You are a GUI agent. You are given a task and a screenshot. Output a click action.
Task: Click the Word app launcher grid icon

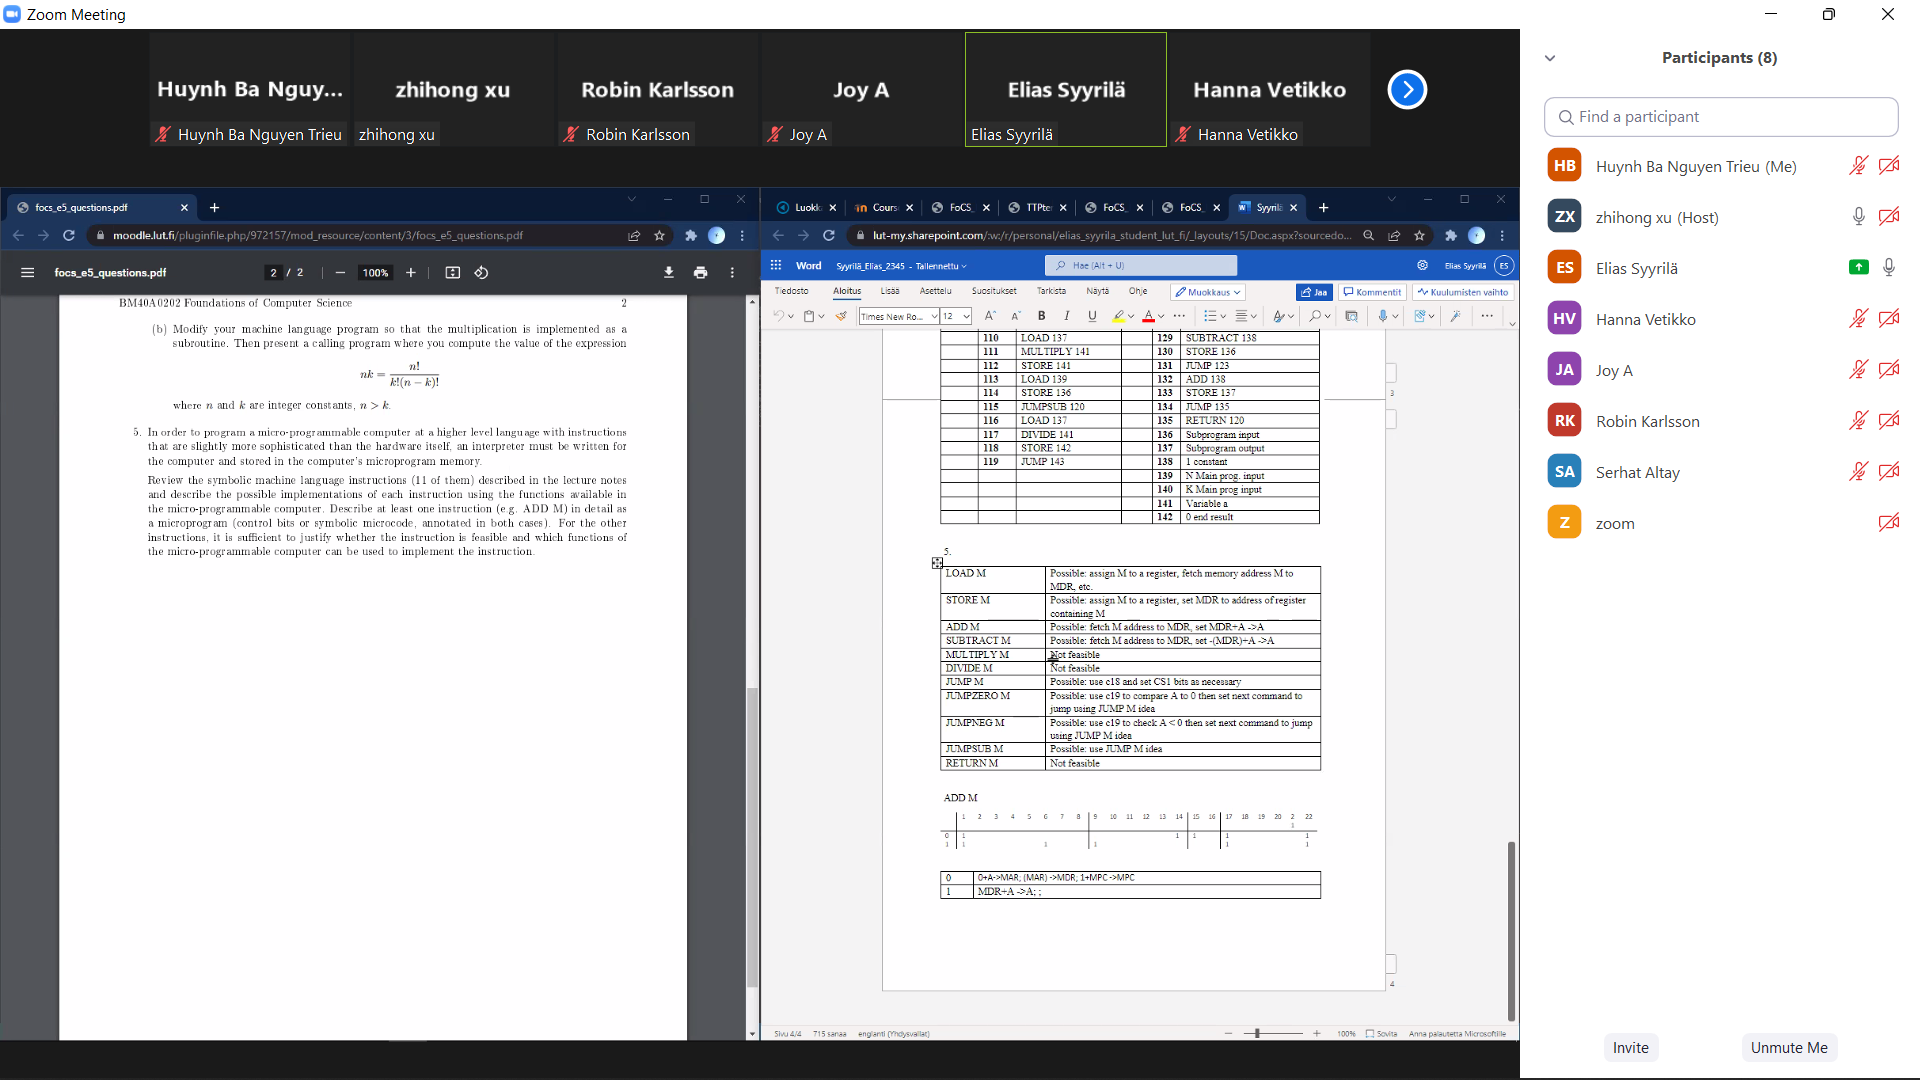[x=776, y=266]
